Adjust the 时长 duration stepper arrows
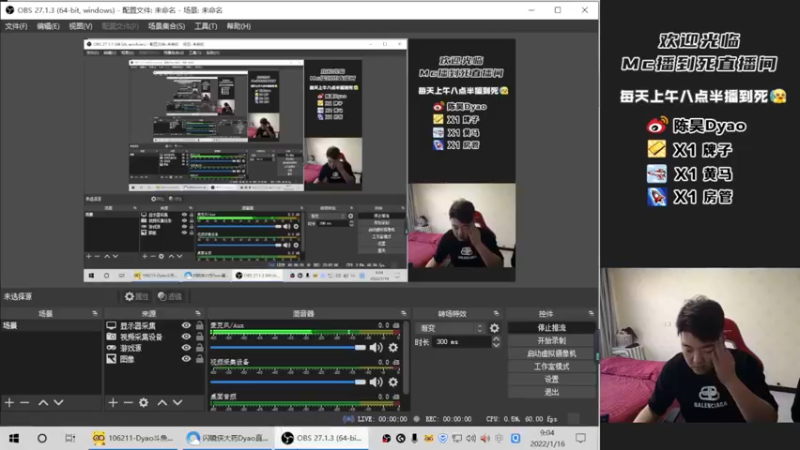The height and width of the screenshot is (450, 800). coord(496,342)
